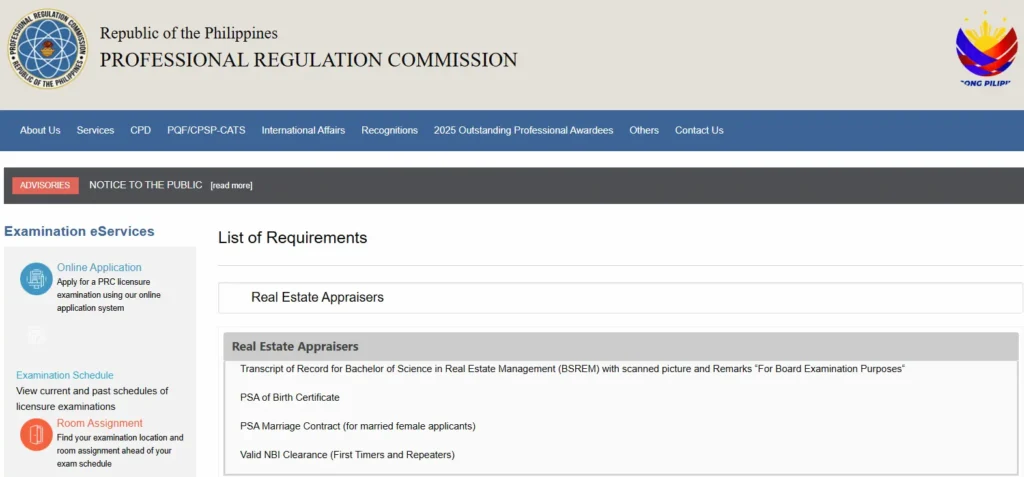
Task: Click the faded icon below Online Application
Action: (x=37, y=337)
